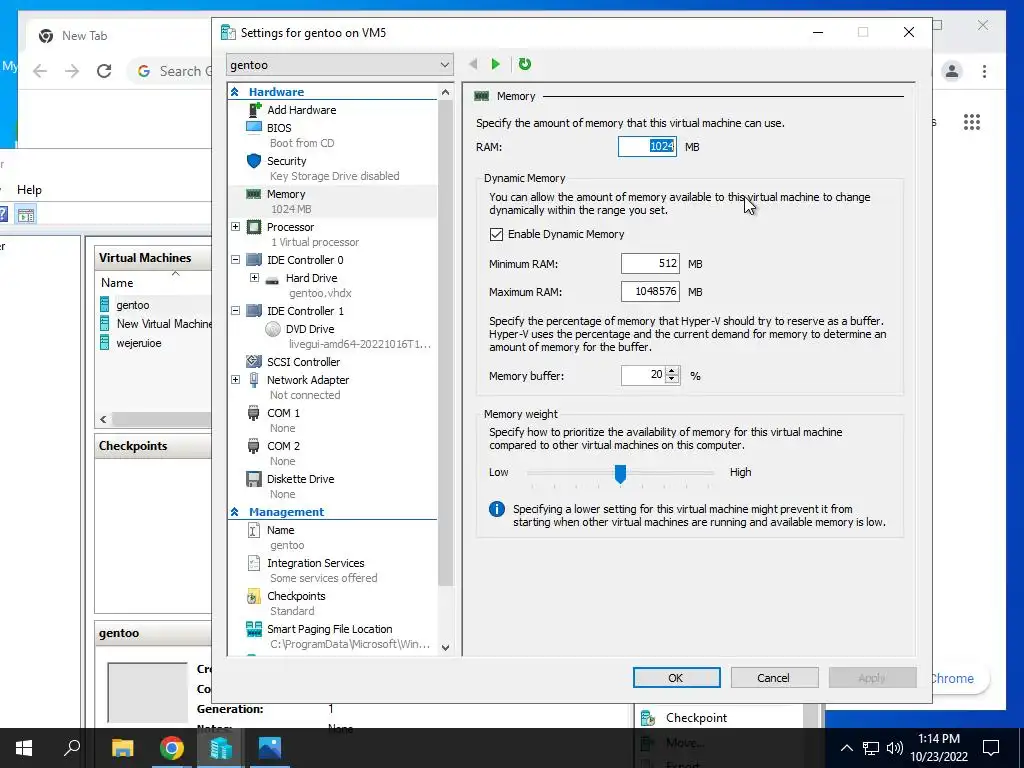This screenshot has height=768, width=1024.
Task: Click the green Refresh settings icon
Action: pyautogui.click(x=524, y=64)
